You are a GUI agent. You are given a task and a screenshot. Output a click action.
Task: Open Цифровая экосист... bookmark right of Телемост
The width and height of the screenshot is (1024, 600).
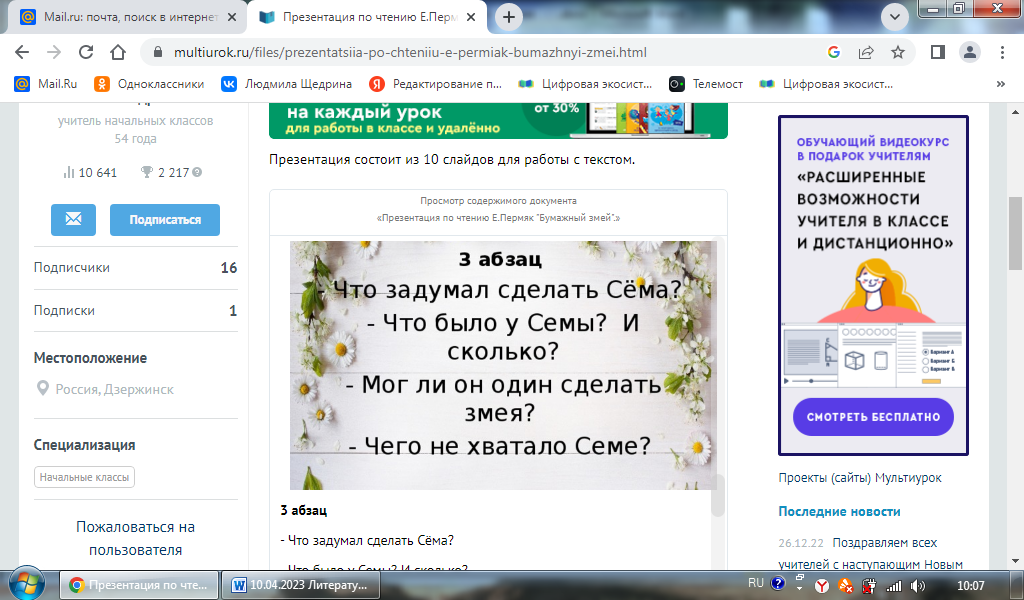point(826,84)
